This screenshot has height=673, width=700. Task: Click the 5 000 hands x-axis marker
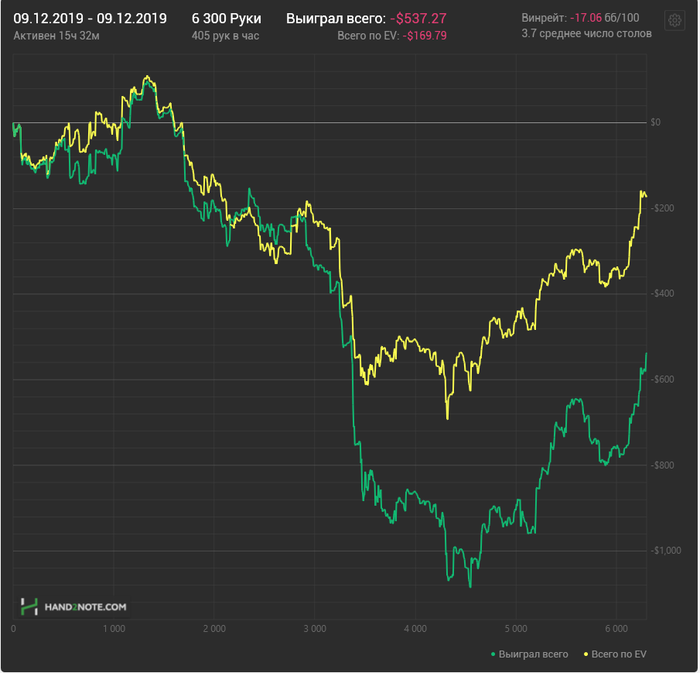[515, 629]
